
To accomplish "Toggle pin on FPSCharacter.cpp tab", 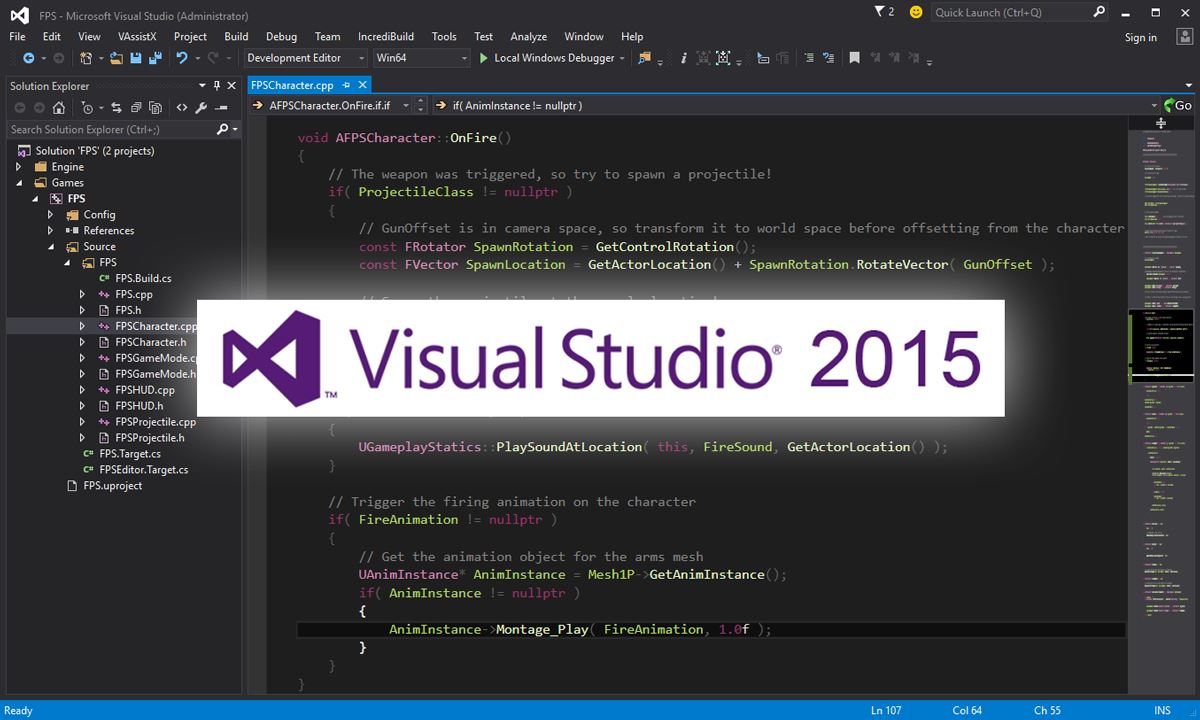I will point(346,86).
